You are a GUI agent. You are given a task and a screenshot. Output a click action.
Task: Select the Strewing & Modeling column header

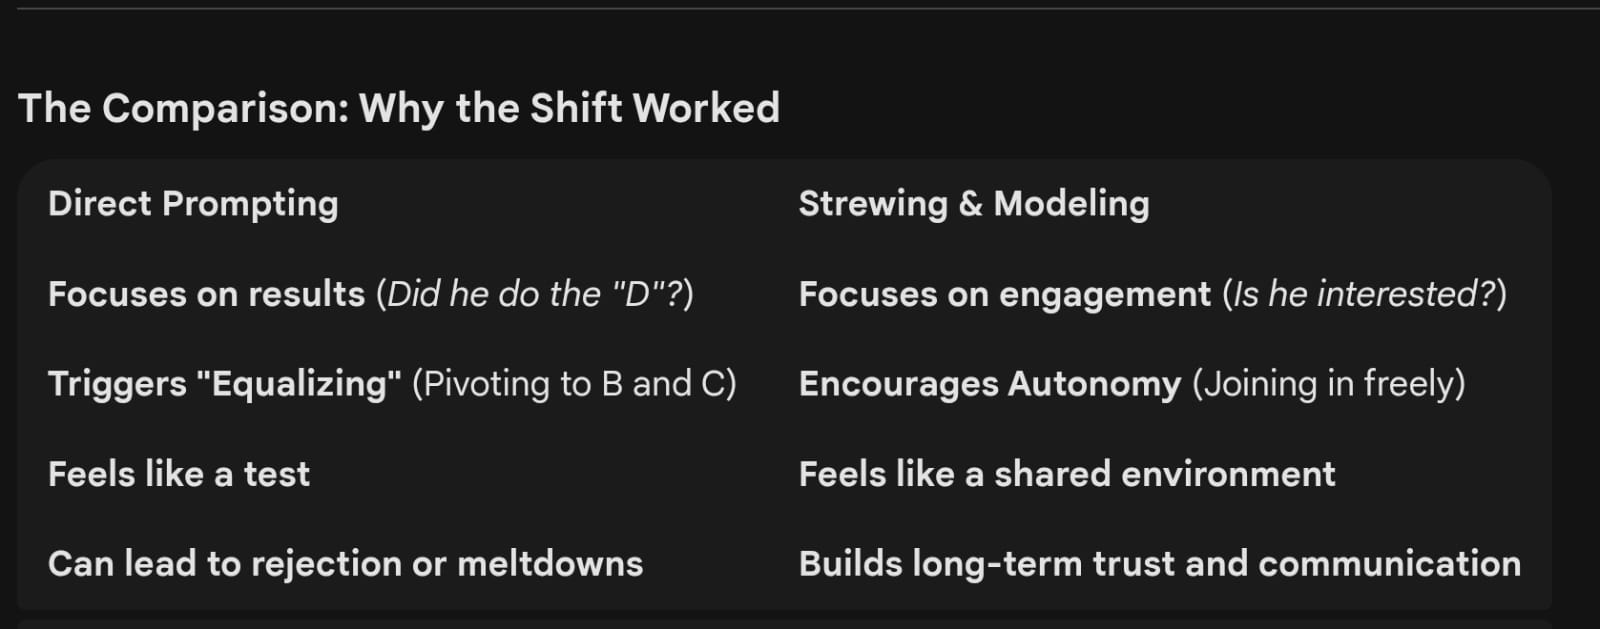tap(973, 204)
